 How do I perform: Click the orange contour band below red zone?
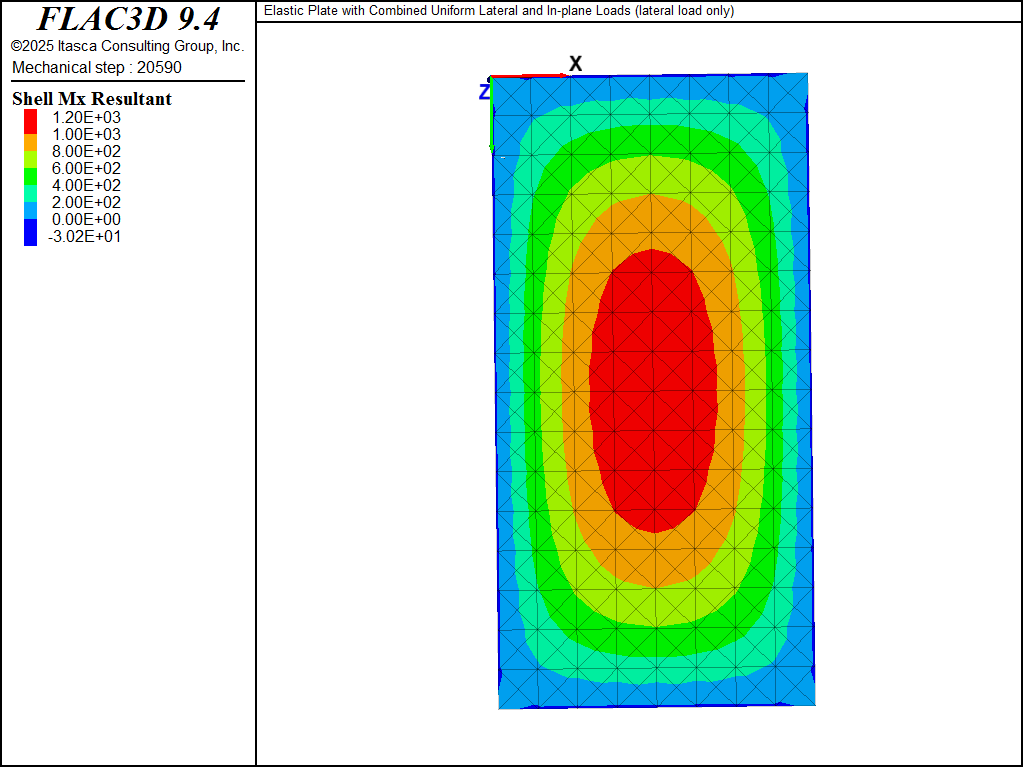(x=653, y=558)
